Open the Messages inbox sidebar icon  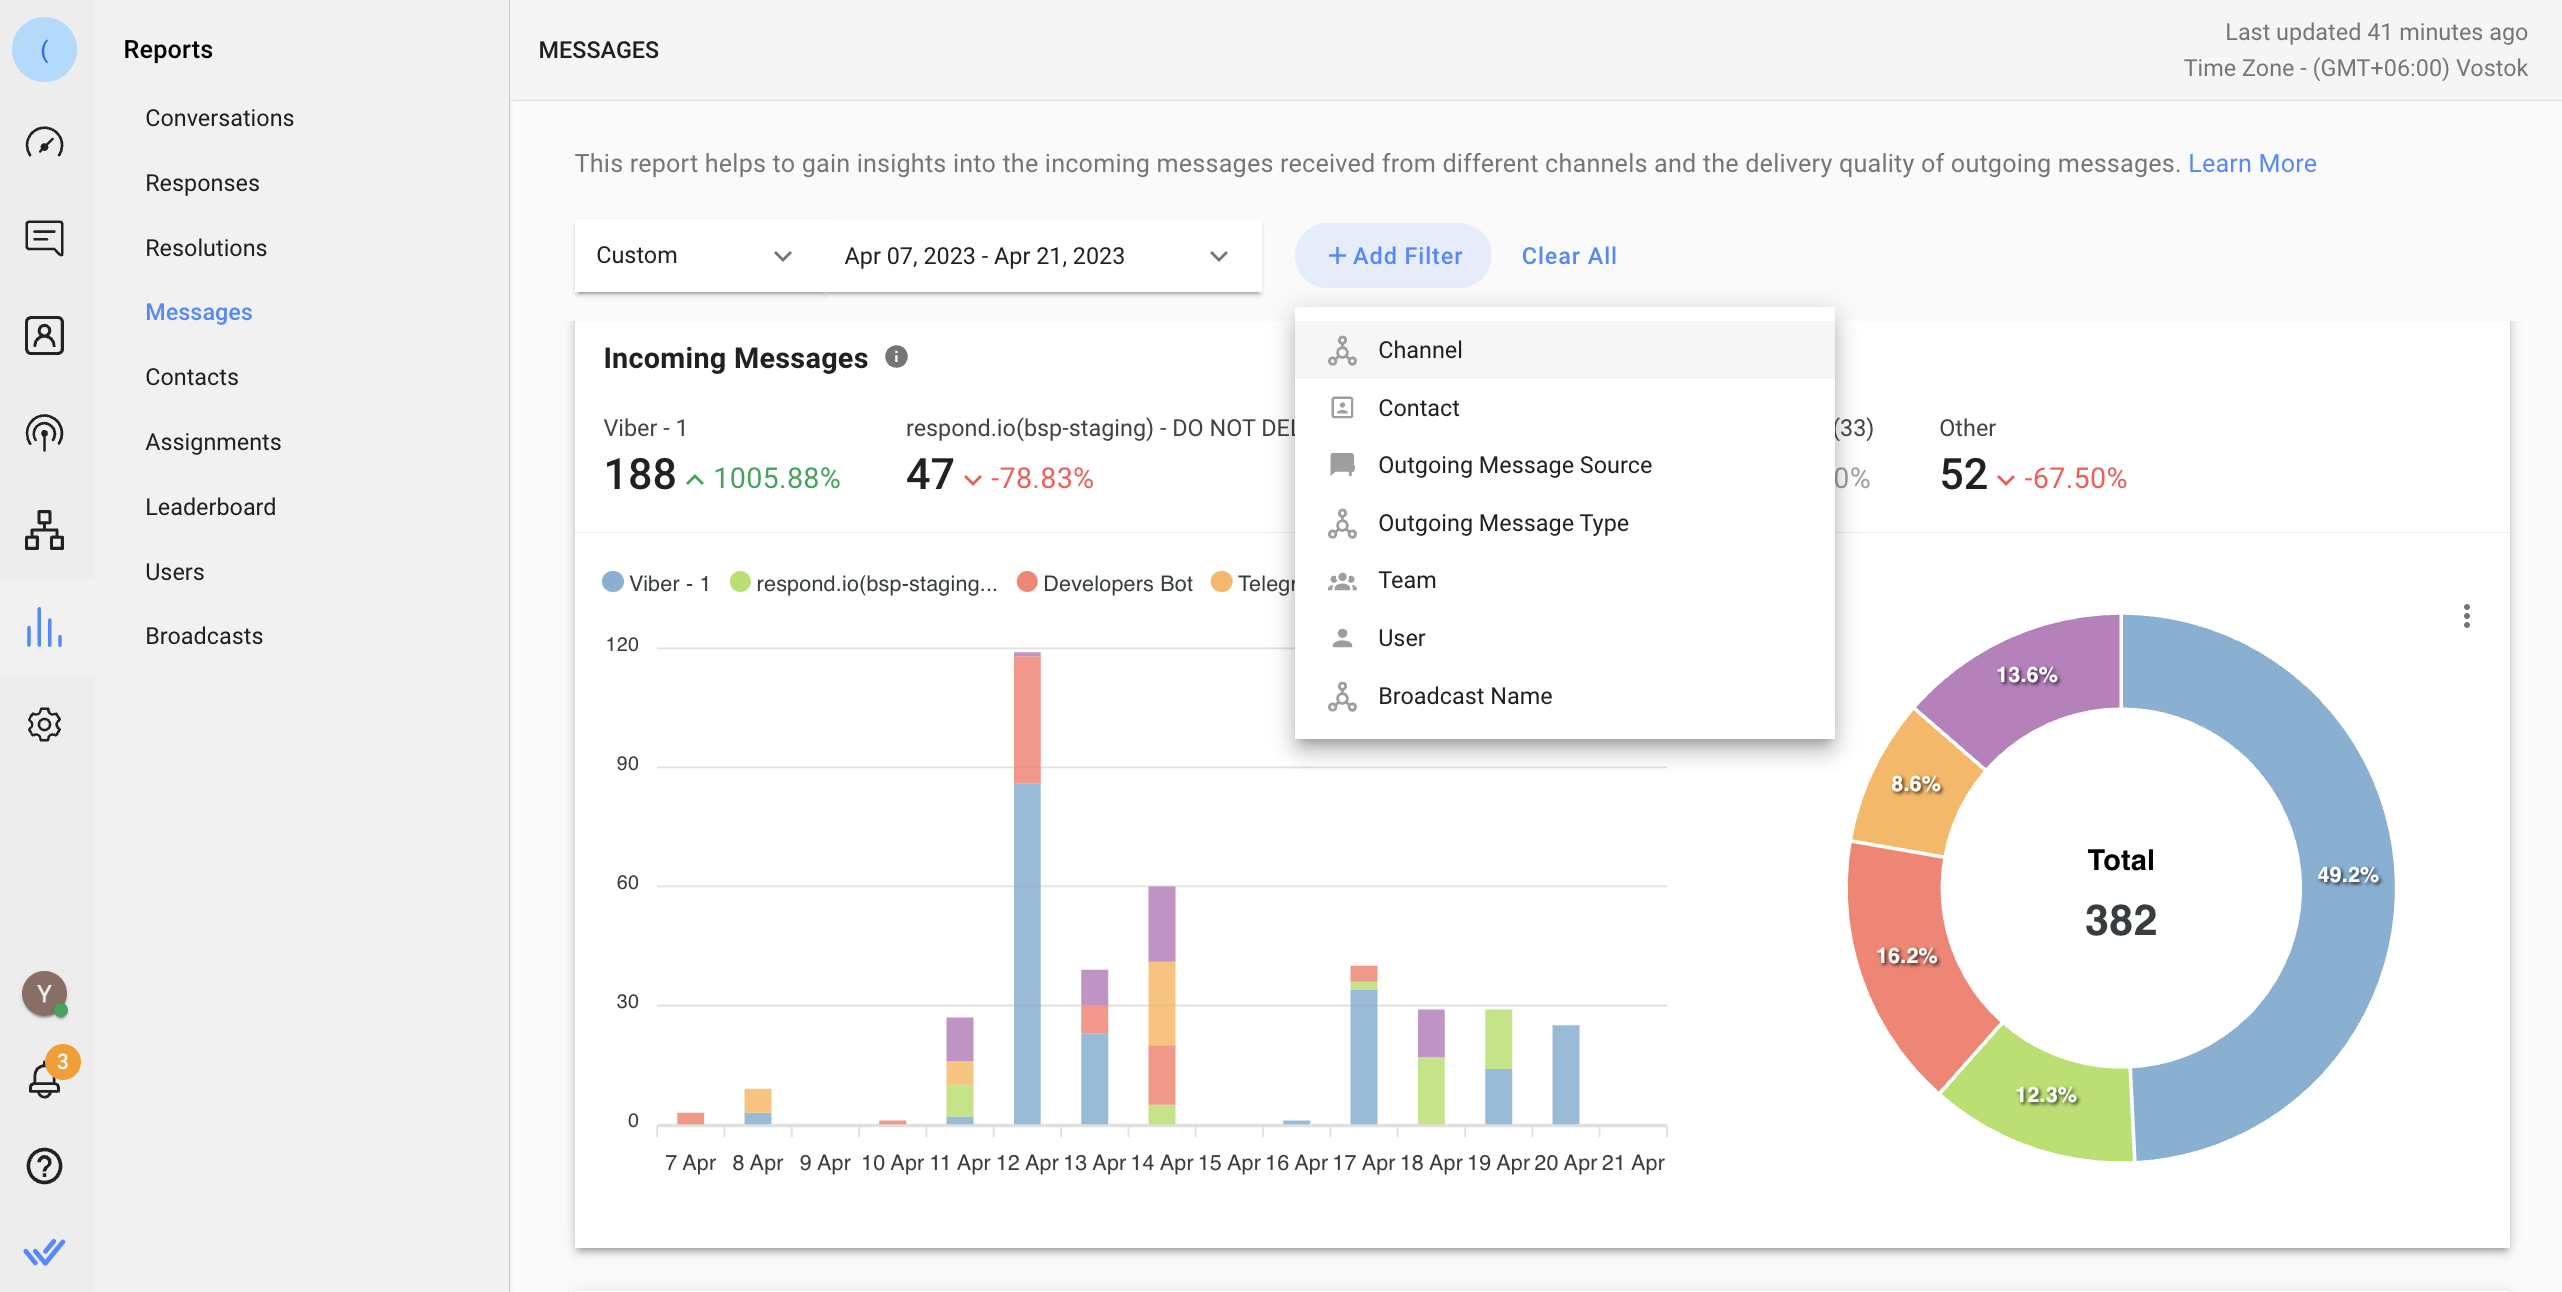(x=44, y=239)
